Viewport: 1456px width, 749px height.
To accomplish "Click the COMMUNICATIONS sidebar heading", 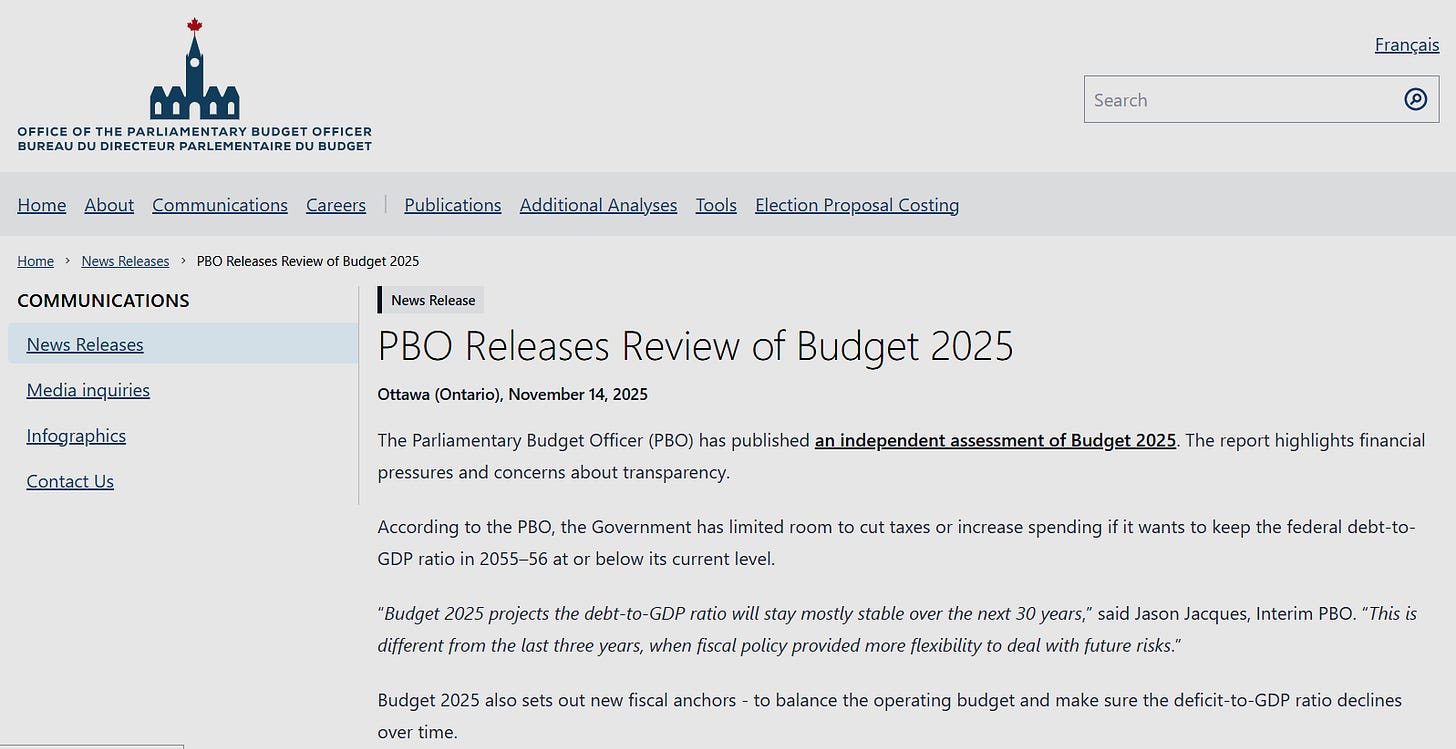I will [x=103, y=300].
